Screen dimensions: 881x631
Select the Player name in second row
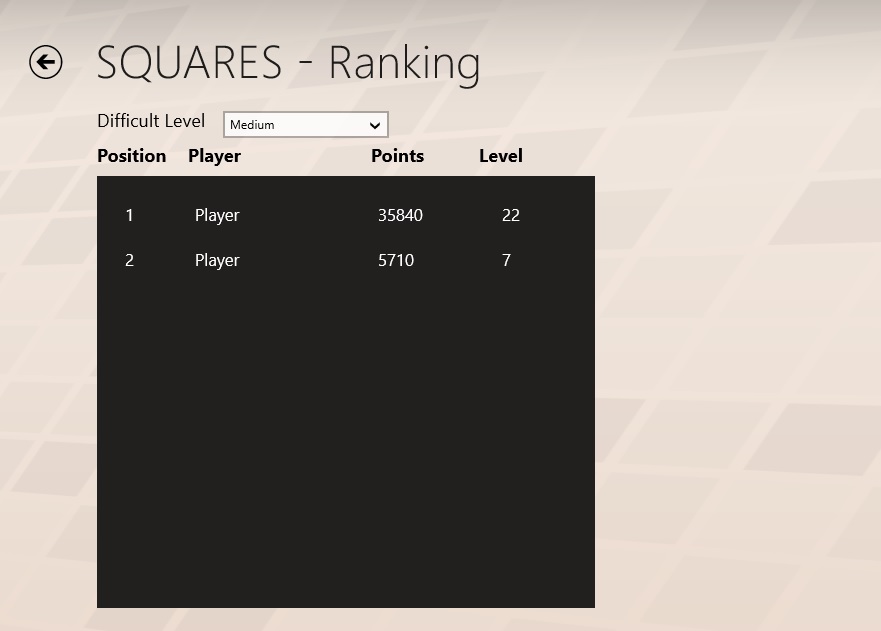pos(217,260)
